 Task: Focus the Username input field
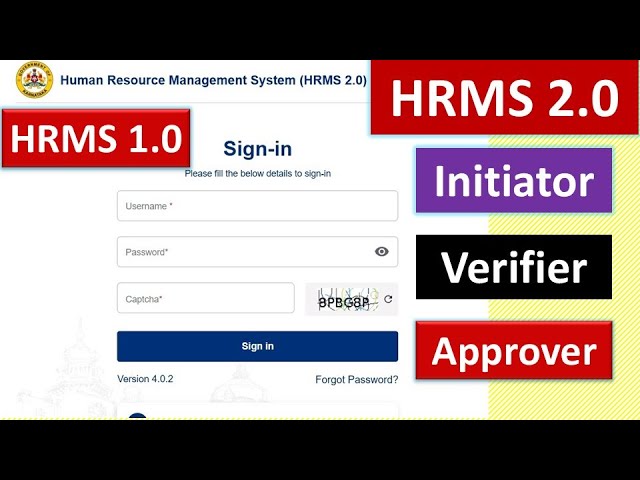258,206
